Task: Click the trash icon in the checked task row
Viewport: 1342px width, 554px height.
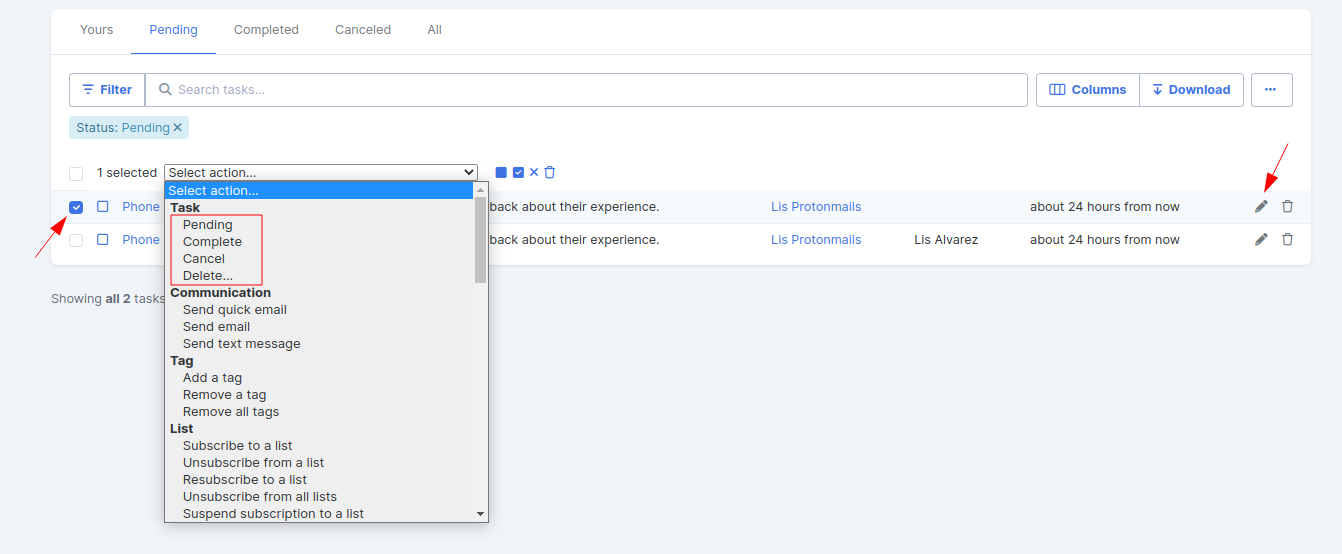Action: (1287, 207)
